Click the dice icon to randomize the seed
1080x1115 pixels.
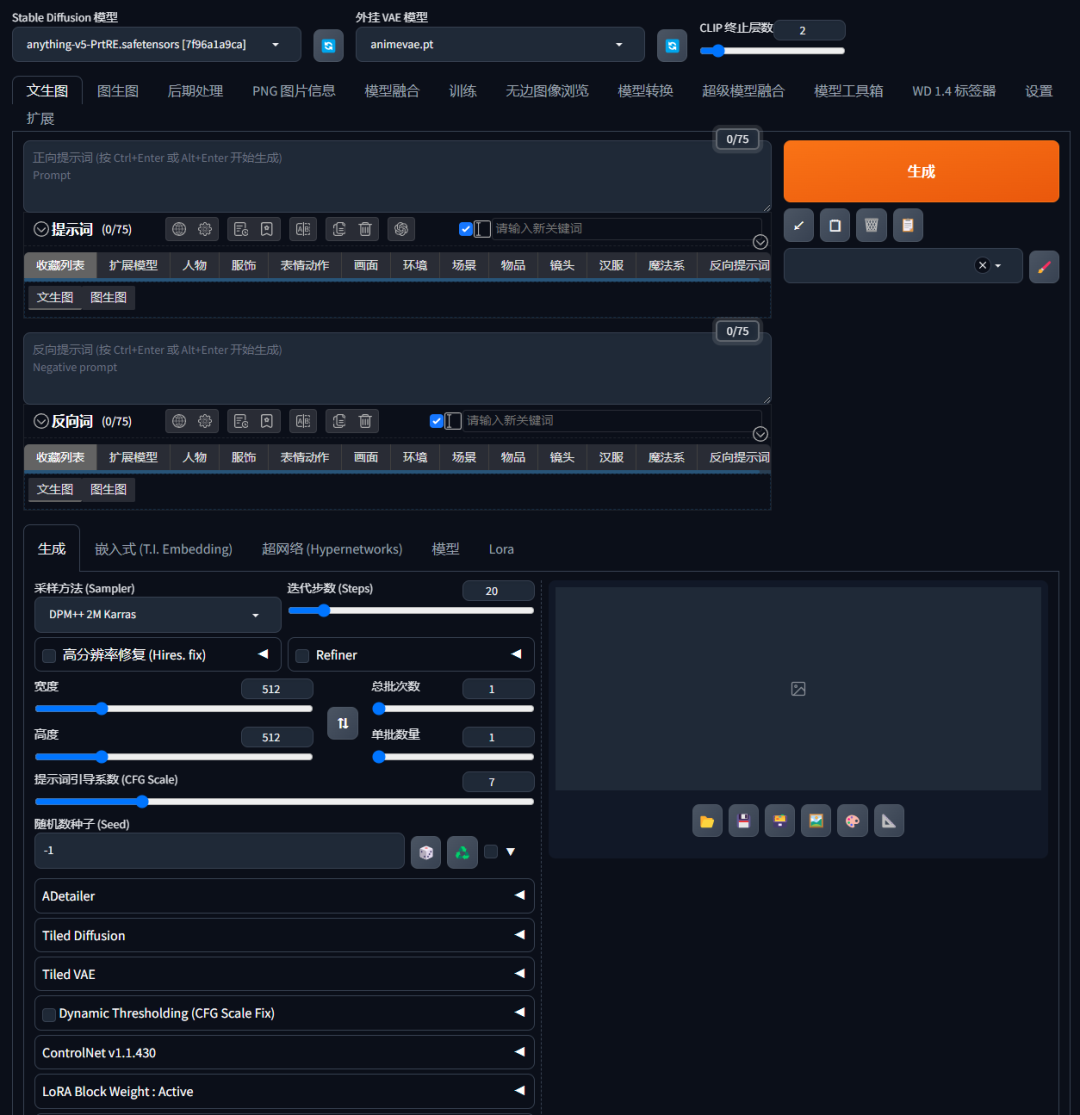click(x=425, y=851)
